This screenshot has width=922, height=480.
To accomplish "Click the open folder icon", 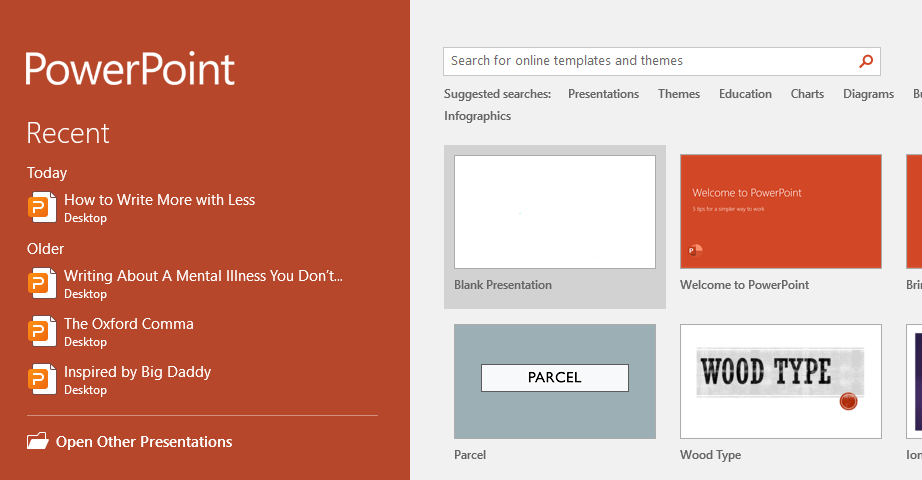I will pos(38,441).
